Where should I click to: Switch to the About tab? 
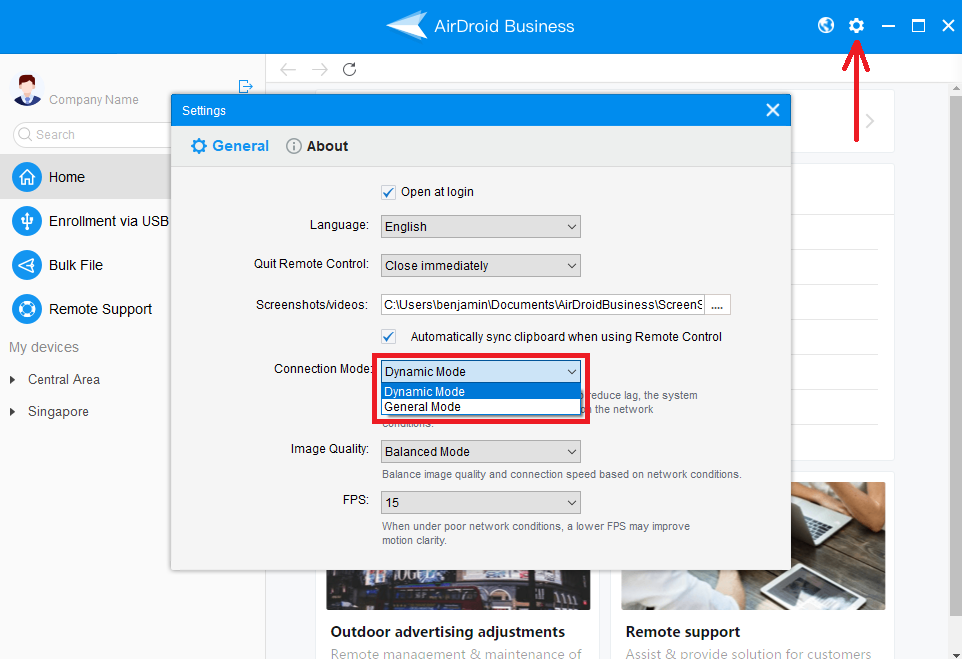(x=317, y=146)
